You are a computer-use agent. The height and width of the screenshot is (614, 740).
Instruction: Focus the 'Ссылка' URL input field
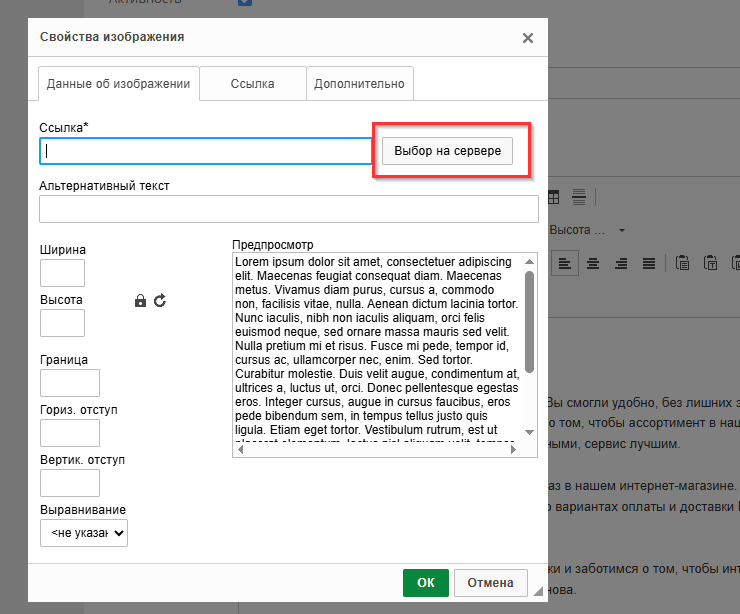[x=205, y=151]
